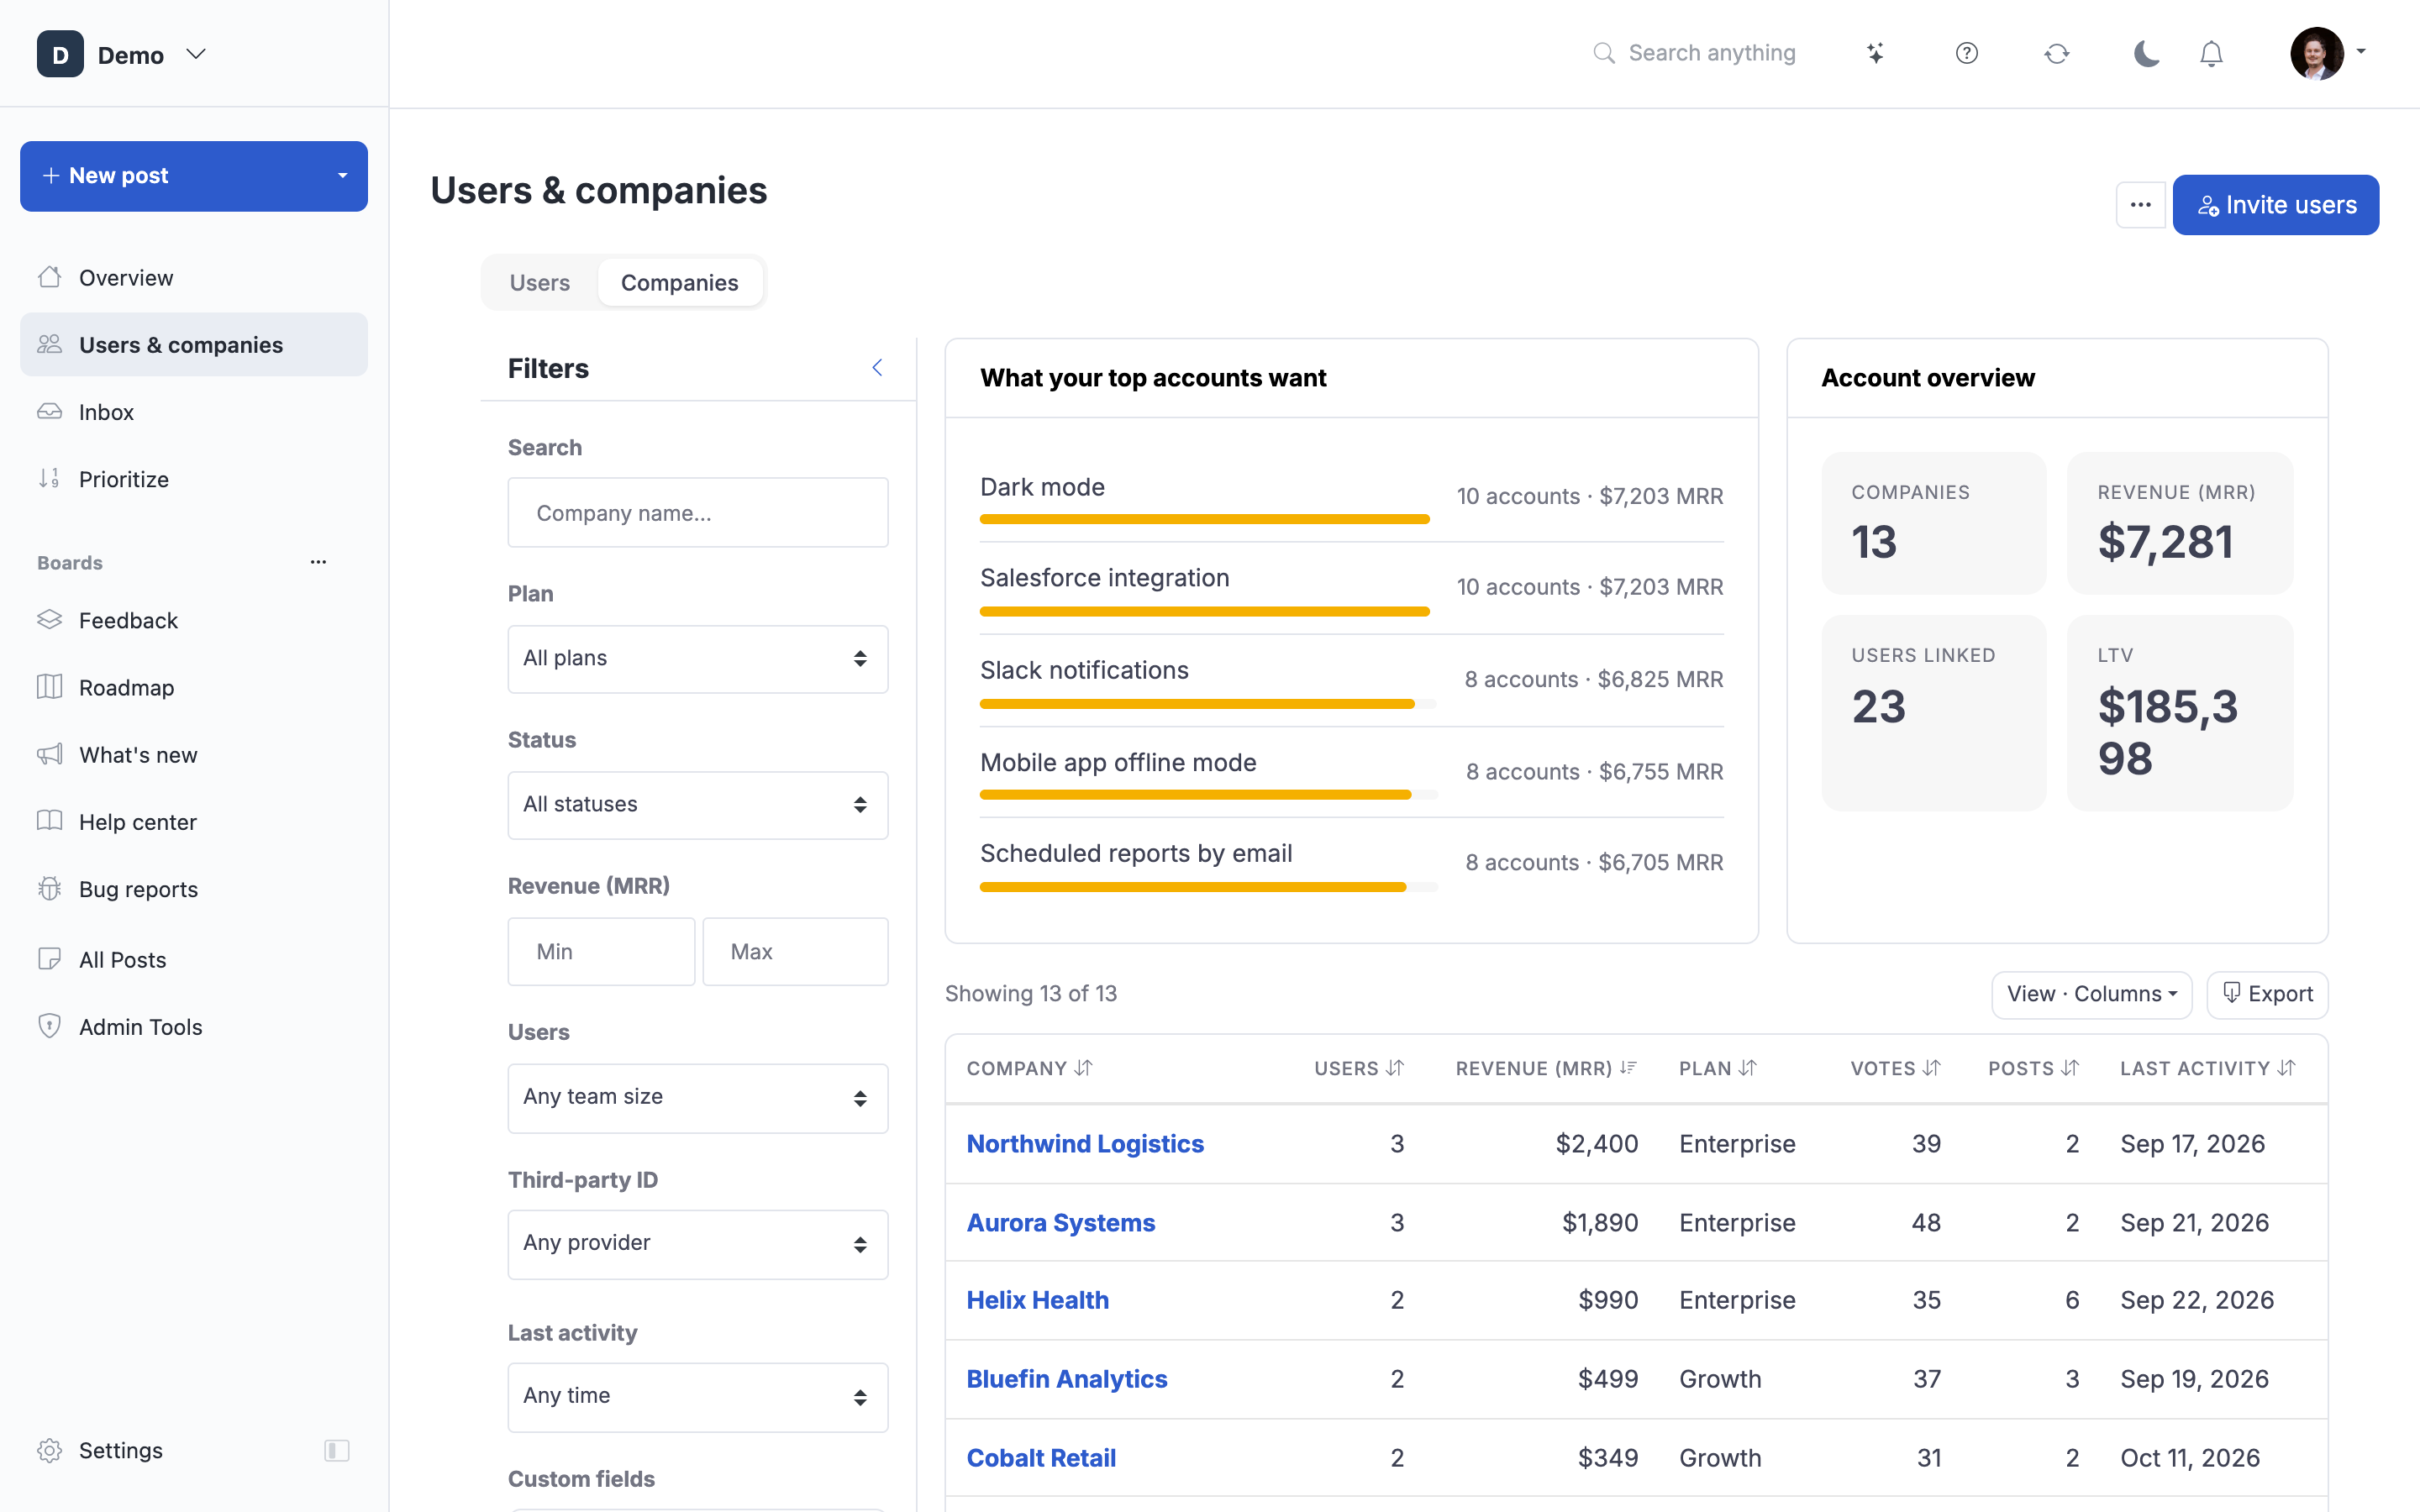Collapse sidebar with the panel icon

[337, 1450]
